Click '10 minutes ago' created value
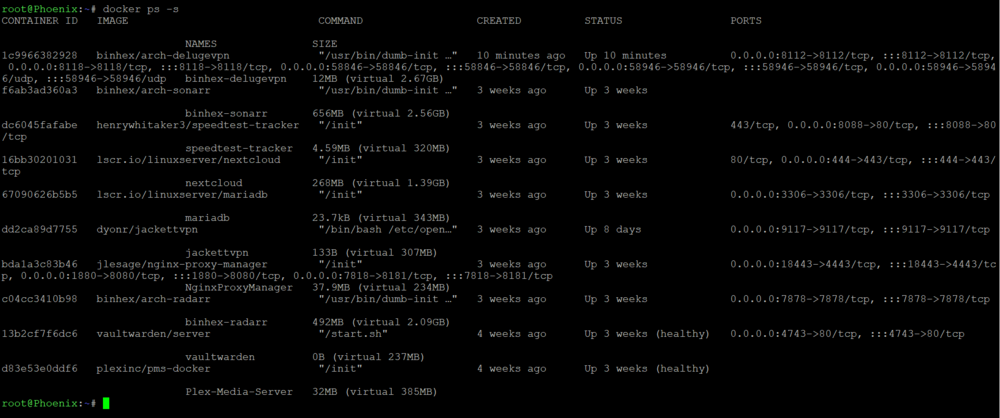1000x418 pixels. click(521, 56)
